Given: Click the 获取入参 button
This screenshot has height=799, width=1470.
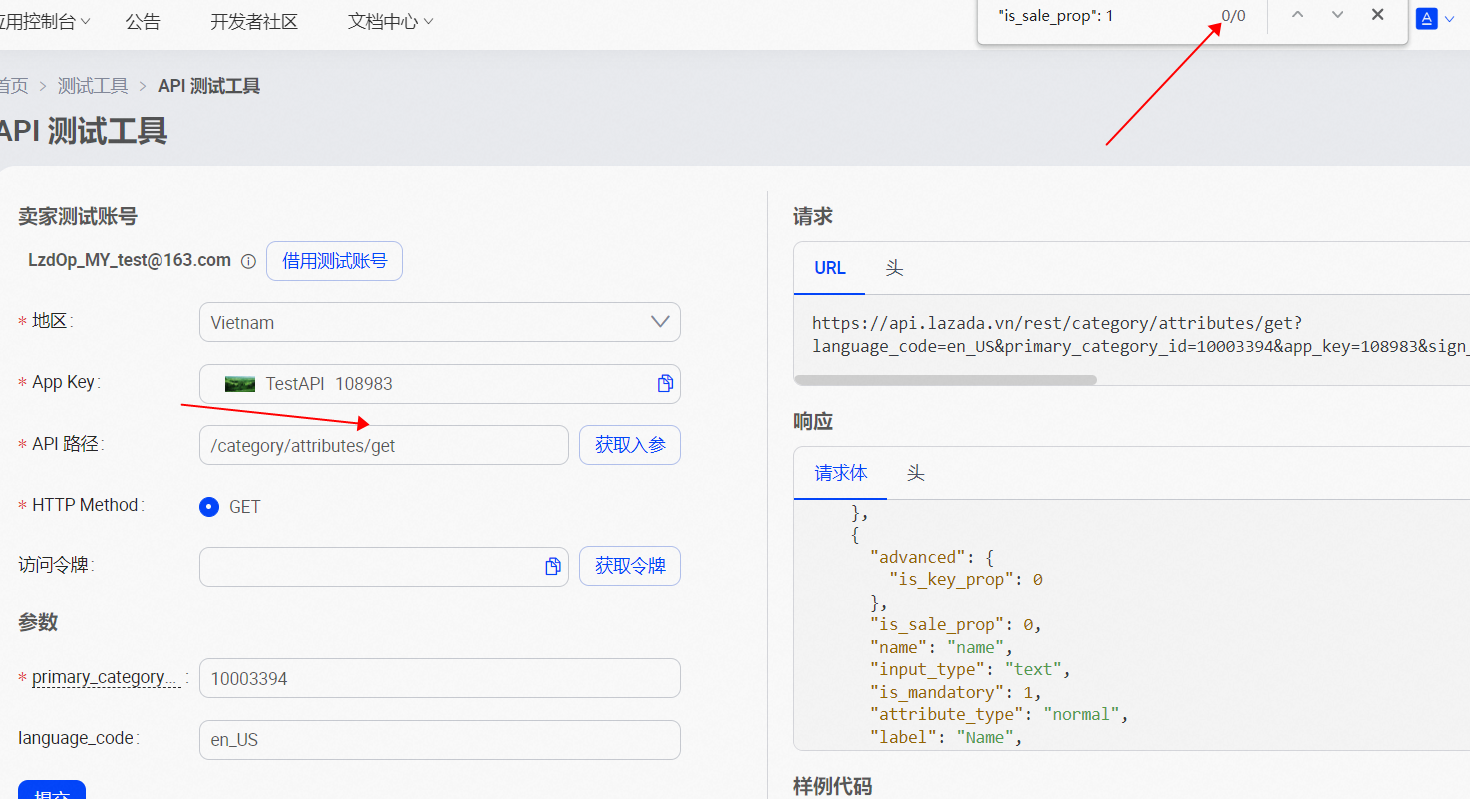Looking at the screenshot, I should coord(630,445).
